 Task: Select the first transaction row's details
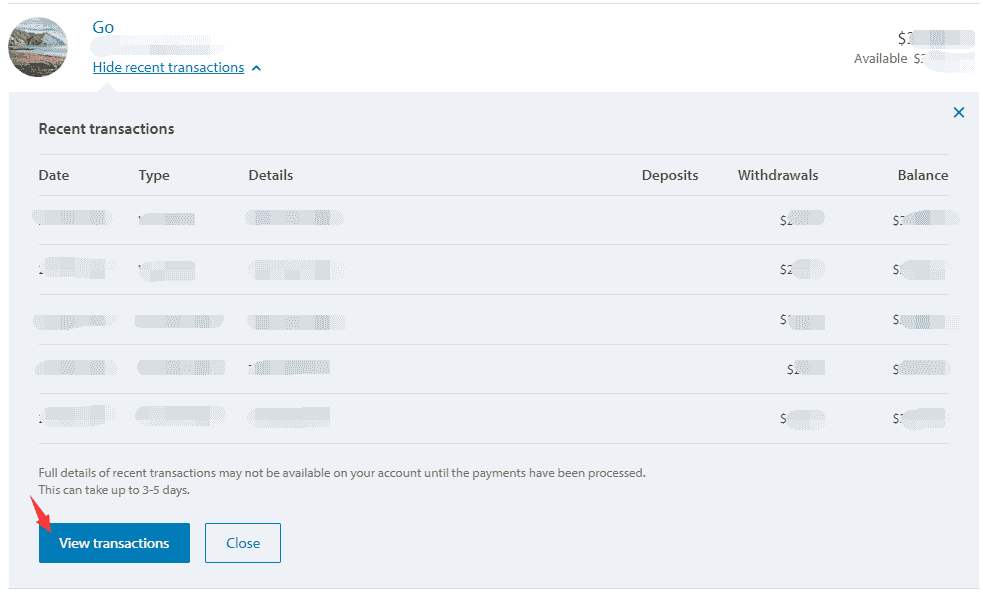click(294, 218)
